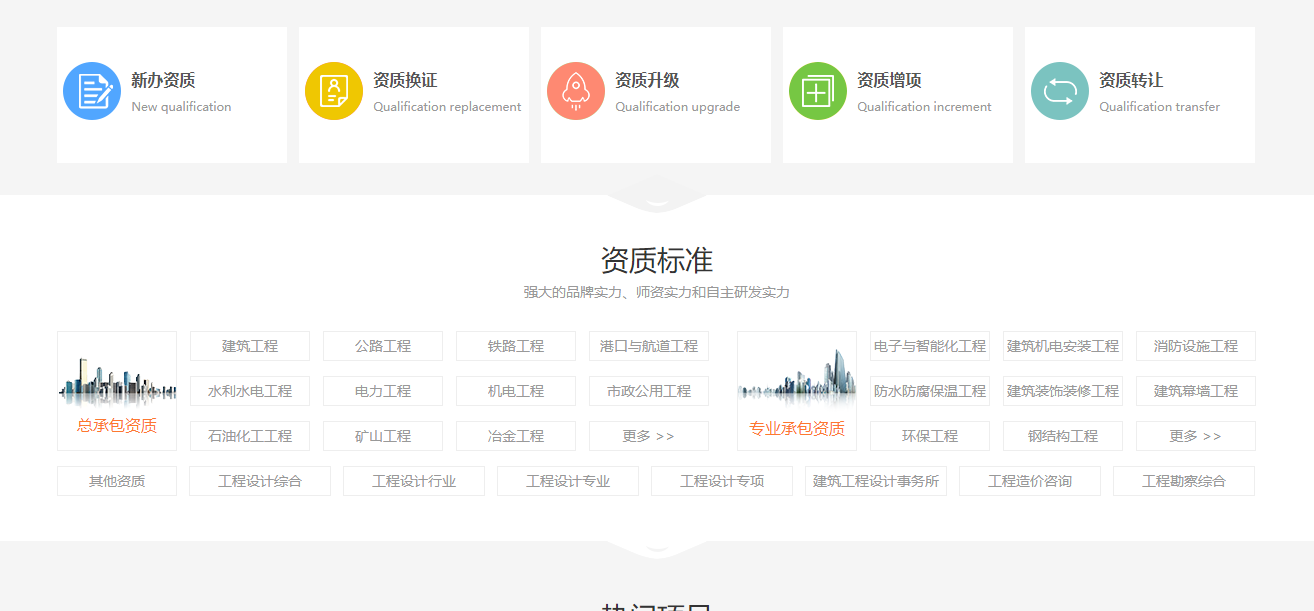1314x611 pixels.
Task: Click the 工程造价咨询 link
Action: tap(1030, 481)
